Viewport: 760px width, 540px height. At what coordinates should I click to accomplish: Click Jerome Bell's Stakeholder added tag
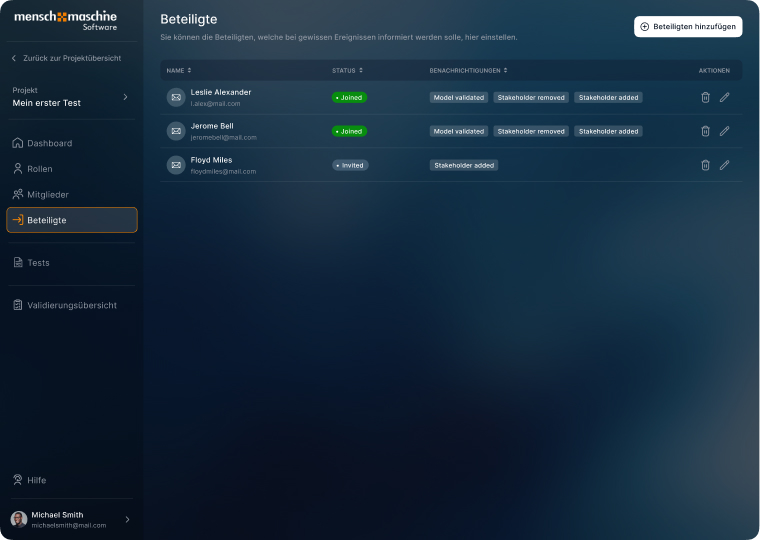[608, 131]
